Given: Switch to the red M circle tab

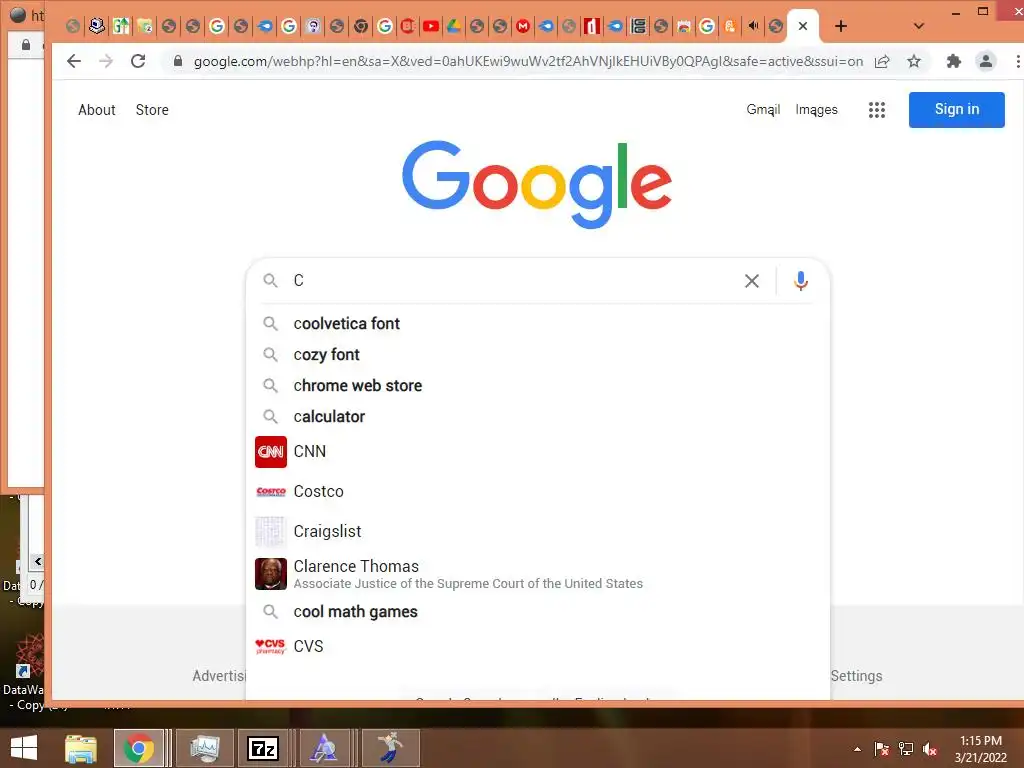Looking at the screenshot, I should tap(523, 26).
